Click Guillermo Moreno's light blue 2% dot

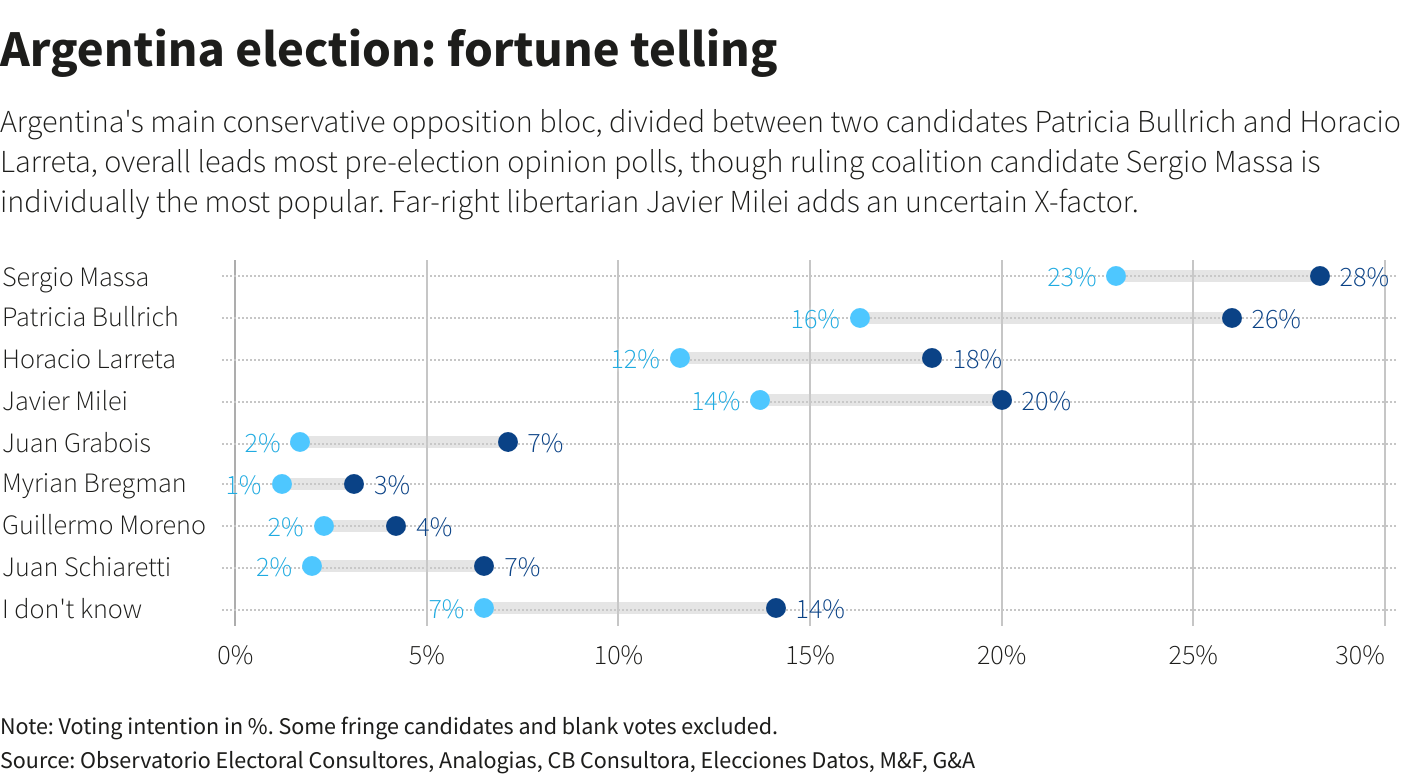click(x=324, y=526)
